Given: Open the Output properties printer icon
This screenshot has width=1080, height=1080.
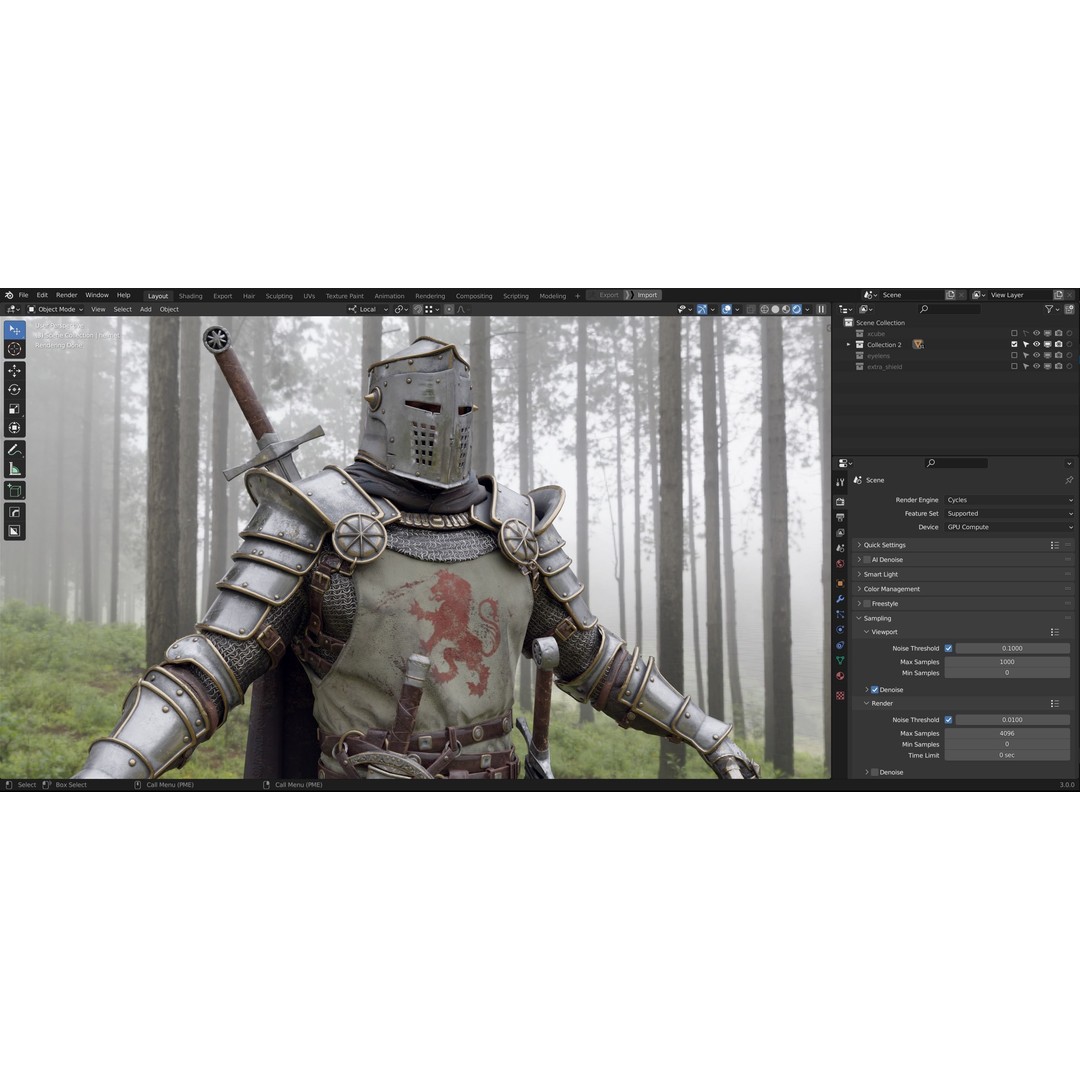Looking at the screenshot, I should point(840,517).
